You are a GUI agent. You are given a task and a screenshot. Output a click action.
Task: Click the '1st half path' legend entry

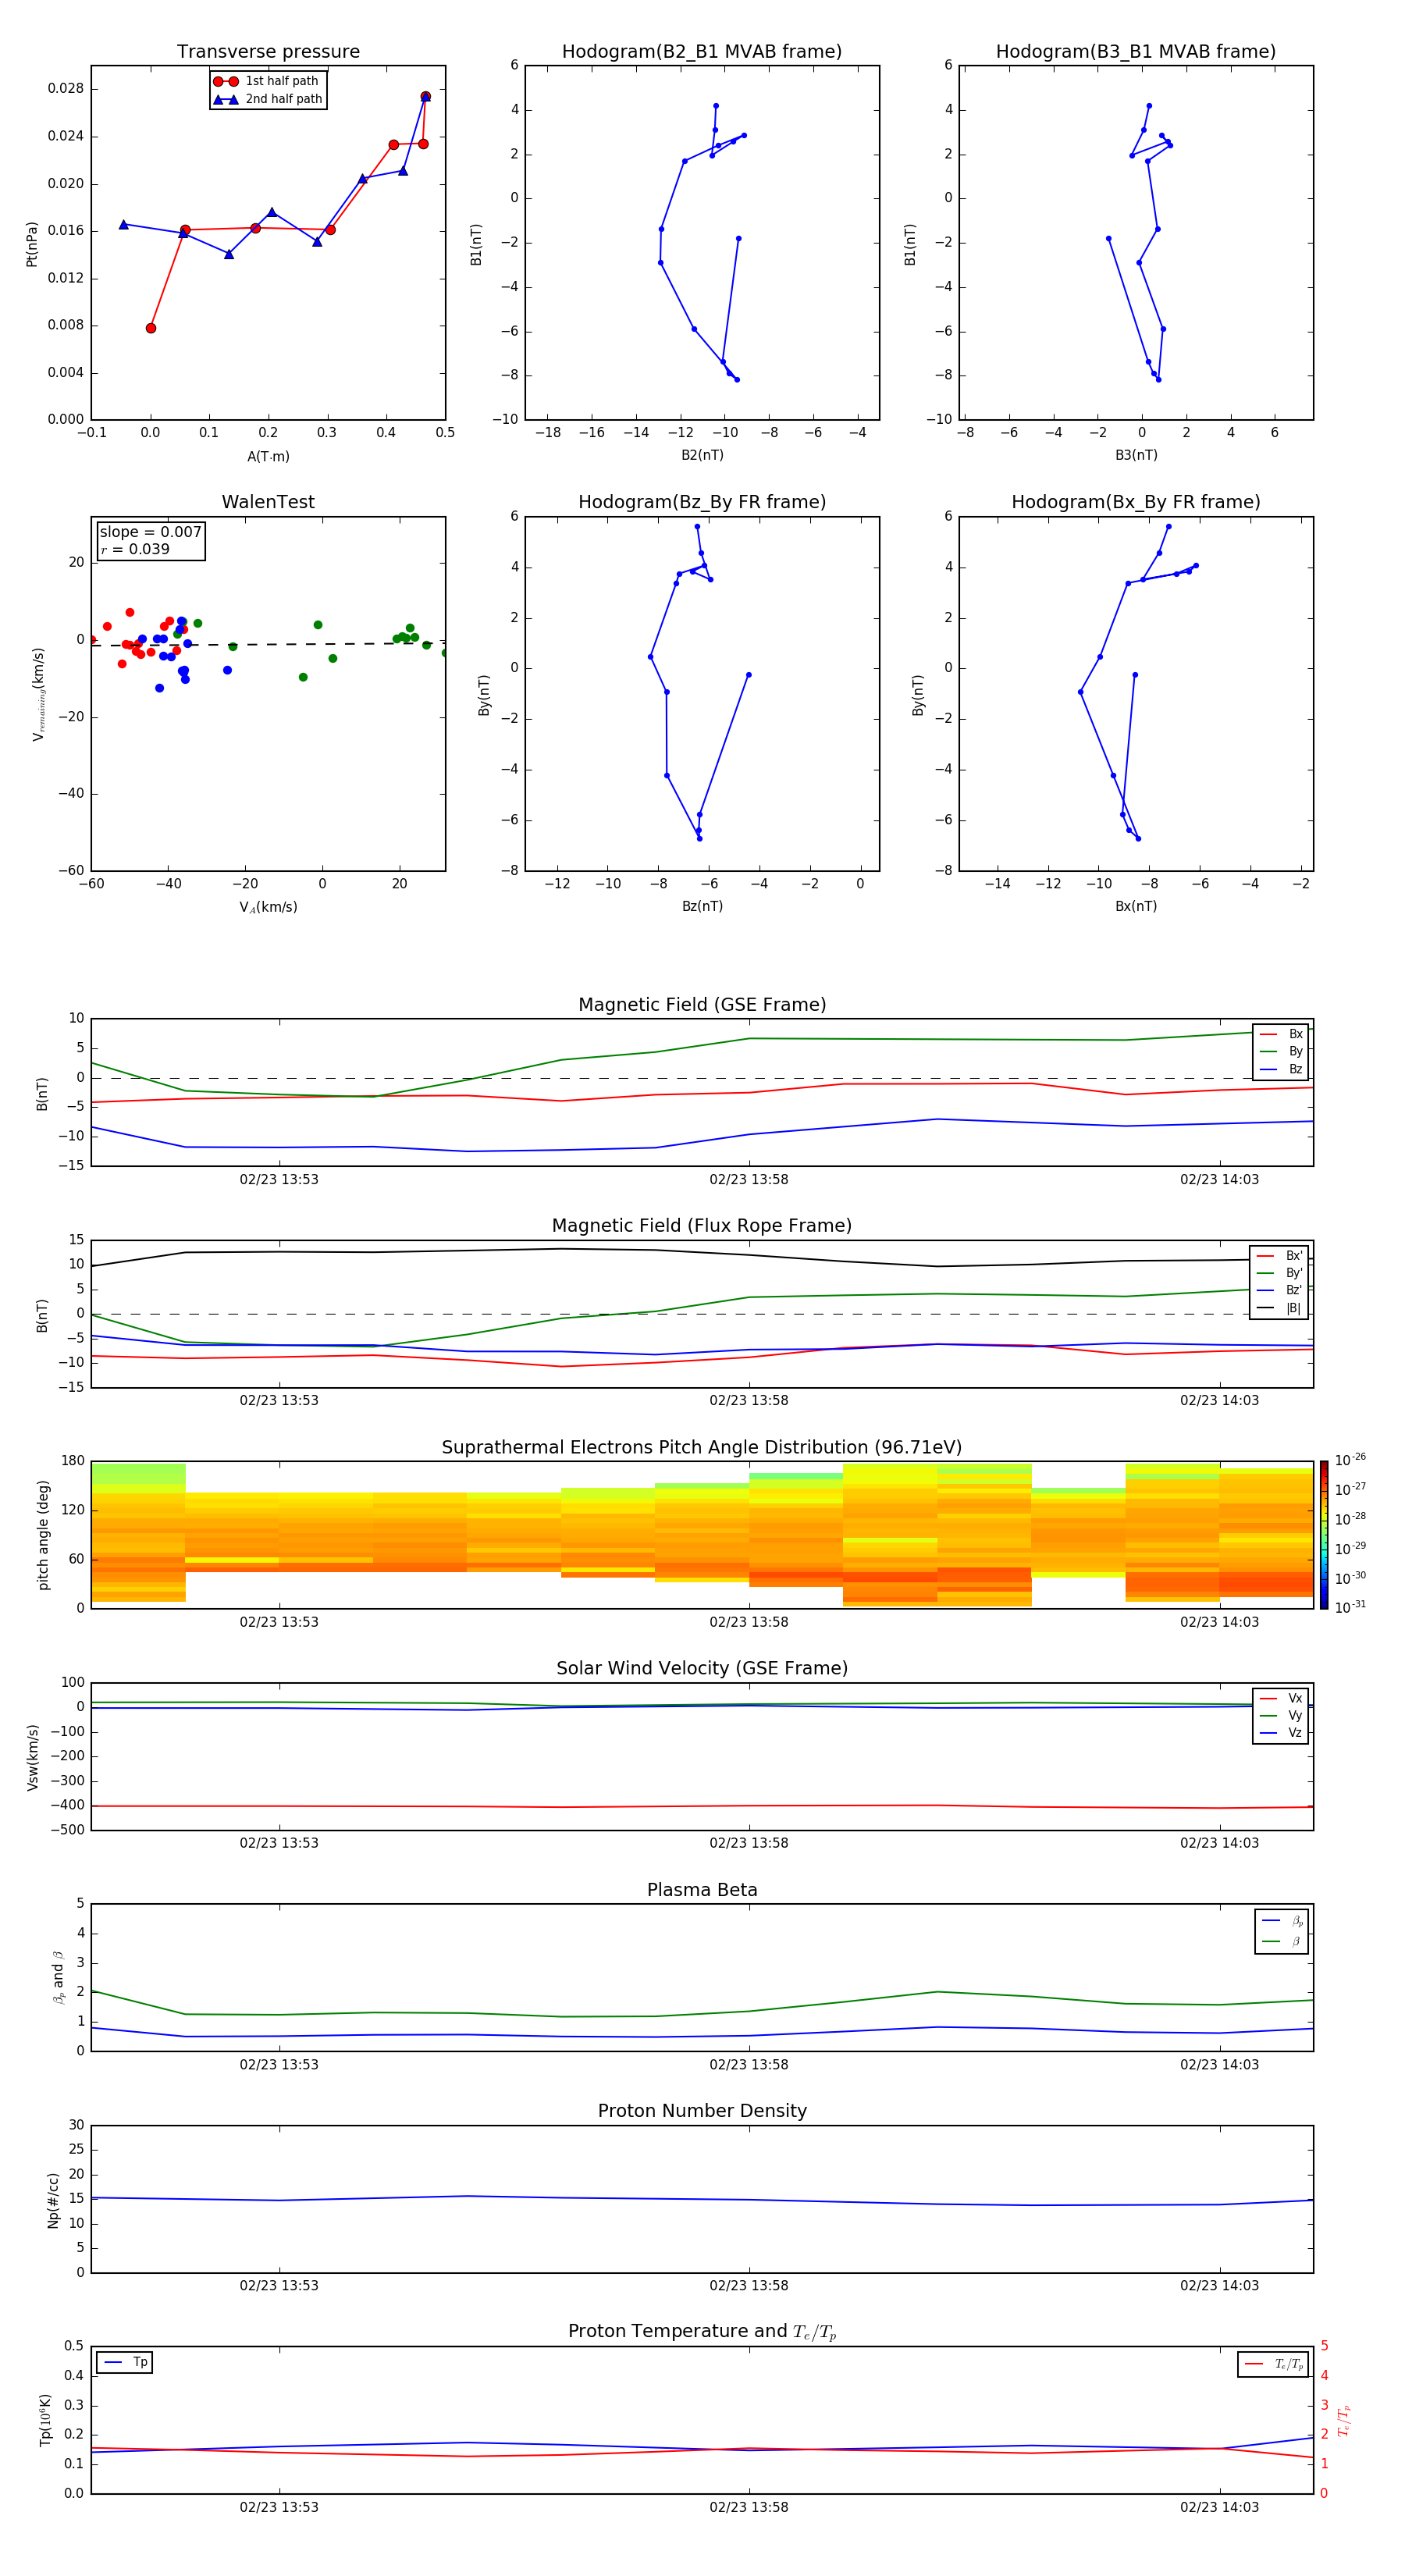point(268,81)
